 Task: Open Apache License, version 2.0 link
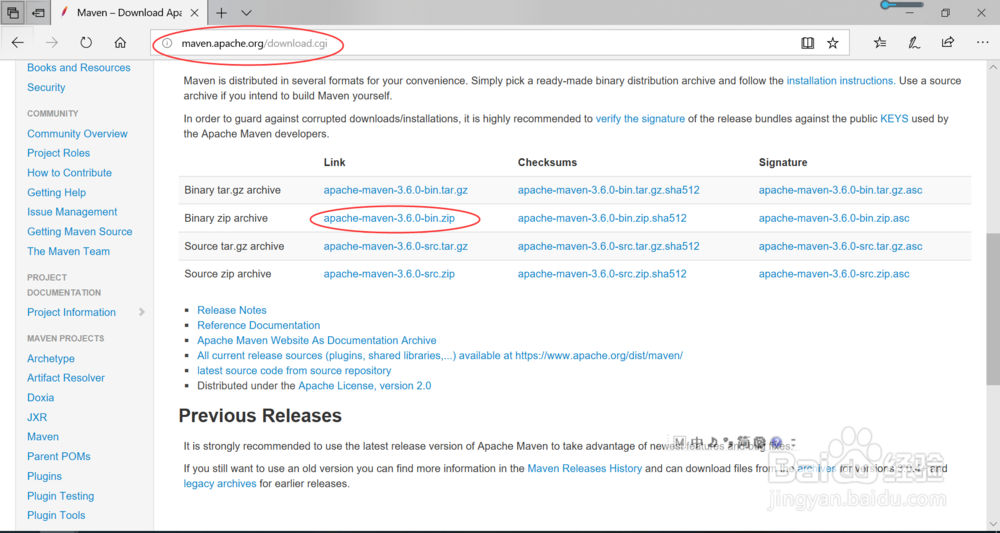(365, 386)
